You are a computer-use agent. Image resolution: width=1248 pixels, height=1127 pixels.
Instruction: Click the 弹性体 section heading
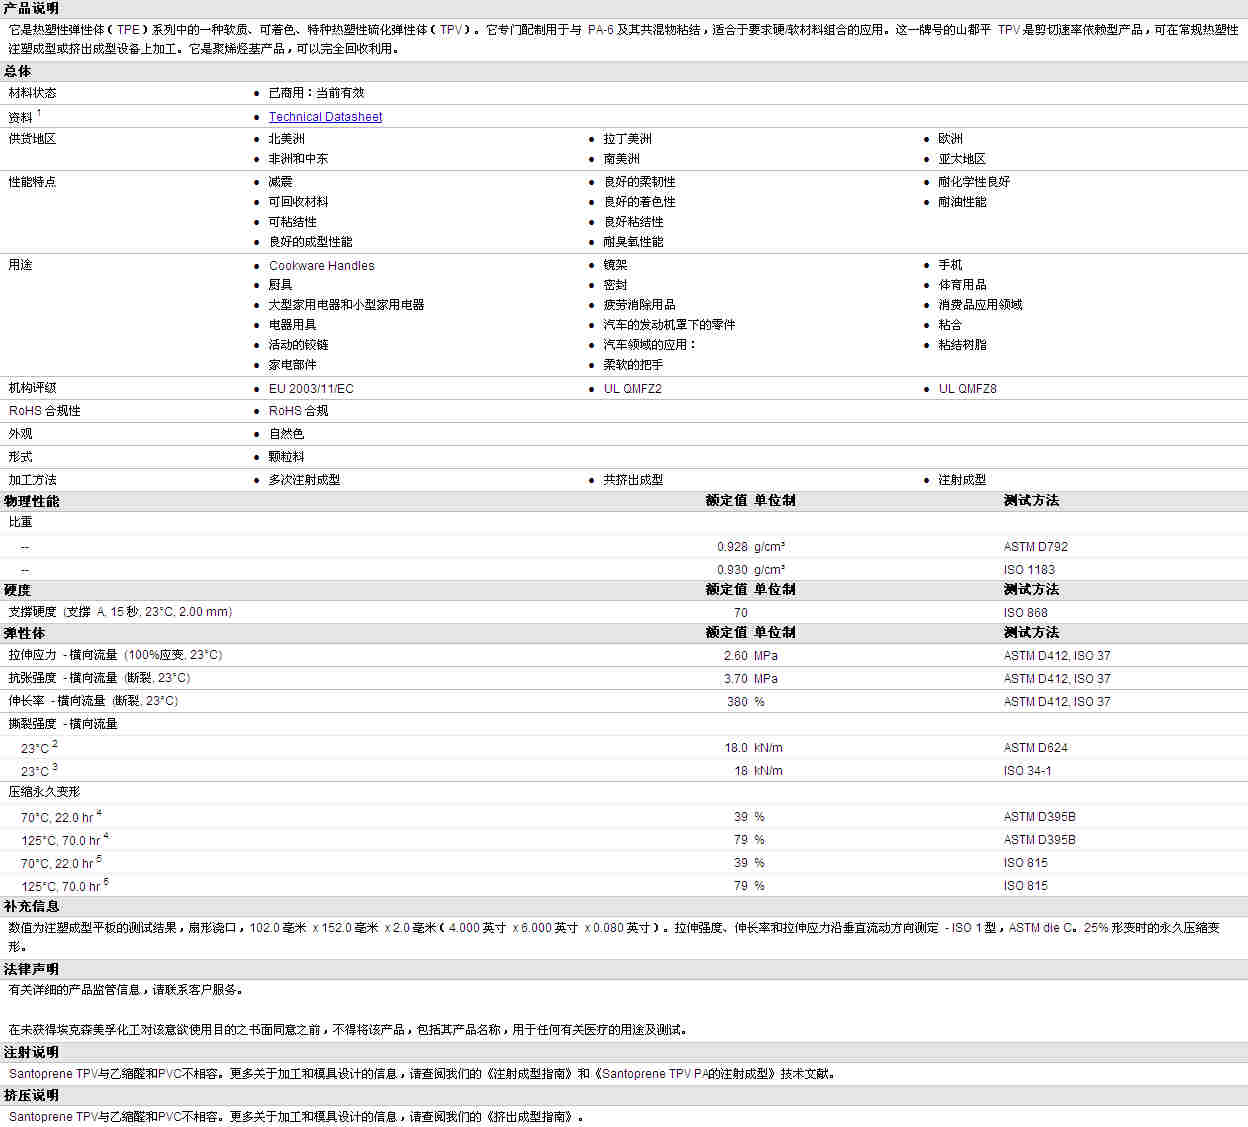(x=25, y=633)
